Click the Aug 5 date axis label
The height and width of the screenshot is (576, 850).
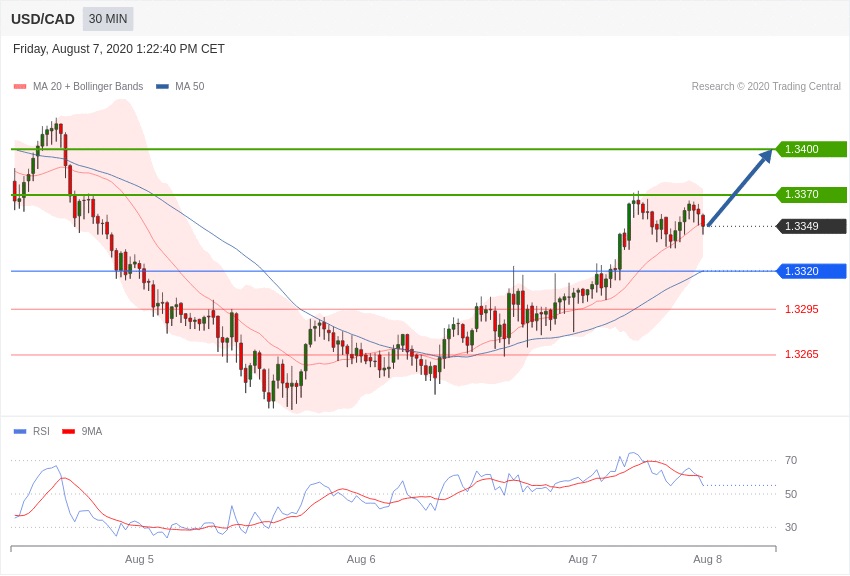[139, 559]
